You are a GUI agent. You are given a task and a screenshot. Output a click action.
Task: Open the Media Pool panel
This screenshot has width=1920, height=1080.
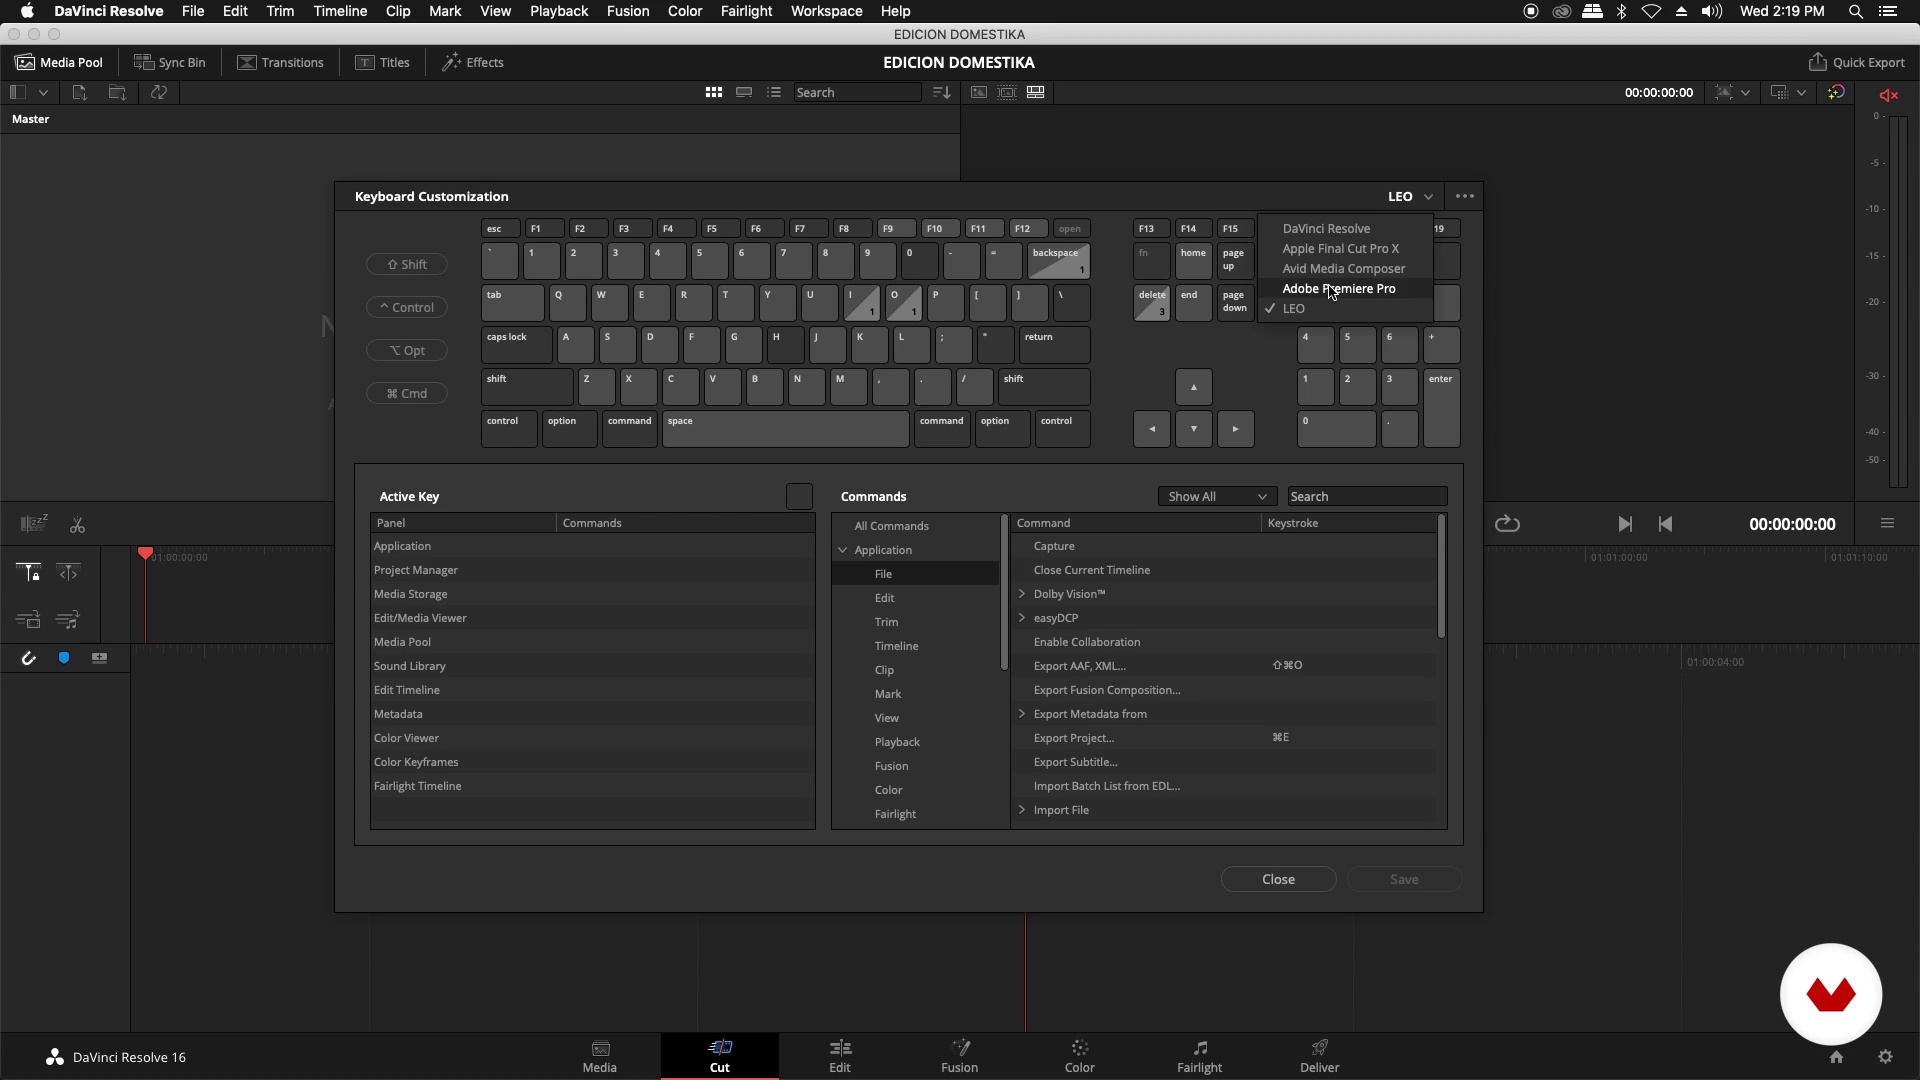59,62
